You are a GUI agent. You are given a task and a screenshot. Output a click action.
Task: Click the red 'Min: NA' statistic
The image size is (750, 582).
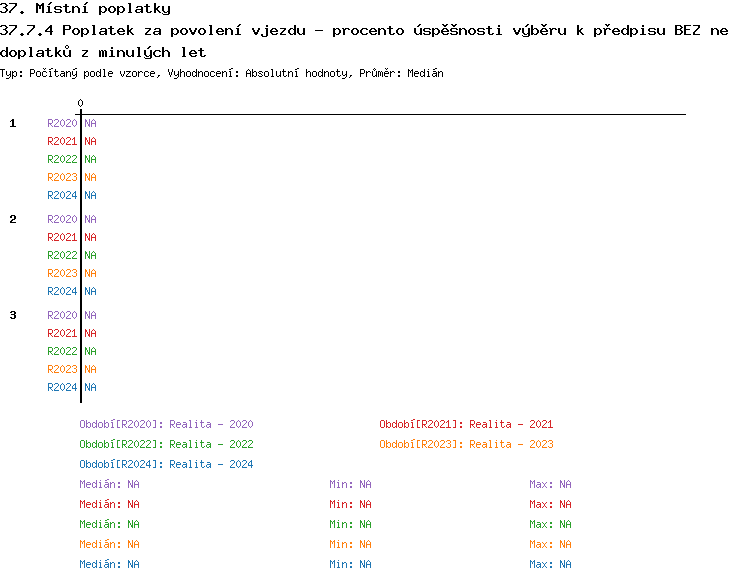pyautogui.click(x=350, y=504)
